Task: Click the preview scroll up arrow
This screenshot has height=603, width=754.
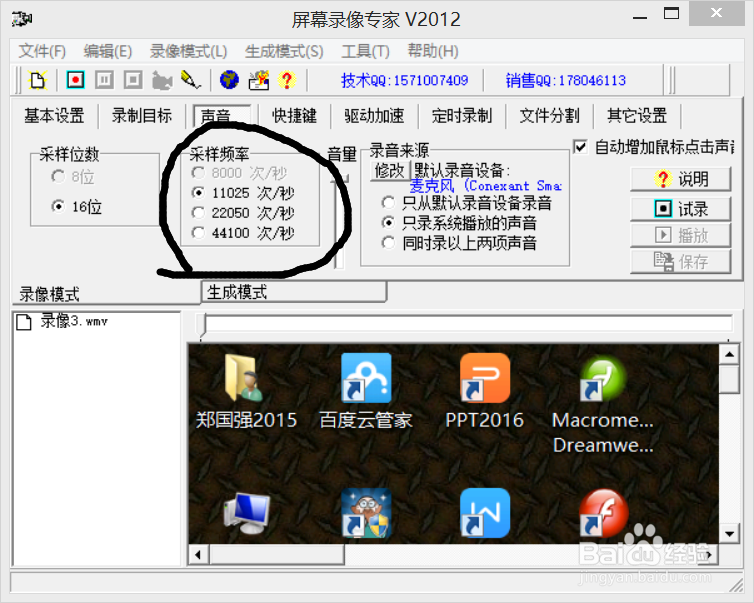Action: [x=729, y=355]
